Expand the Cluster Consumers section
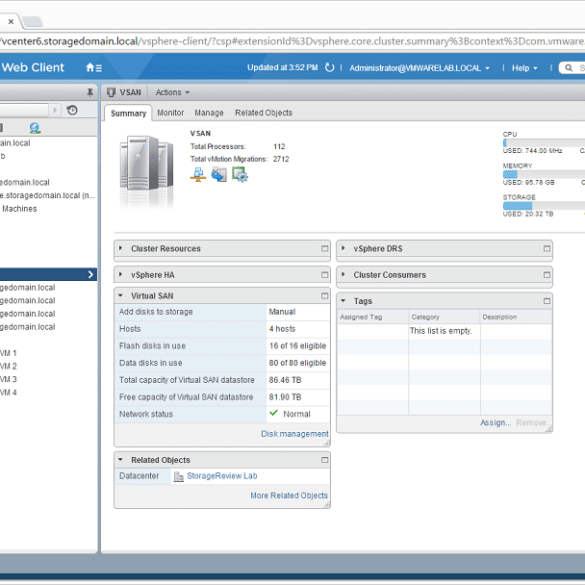Viewport: 585px width, 585px height. click(x=343, y=274)
